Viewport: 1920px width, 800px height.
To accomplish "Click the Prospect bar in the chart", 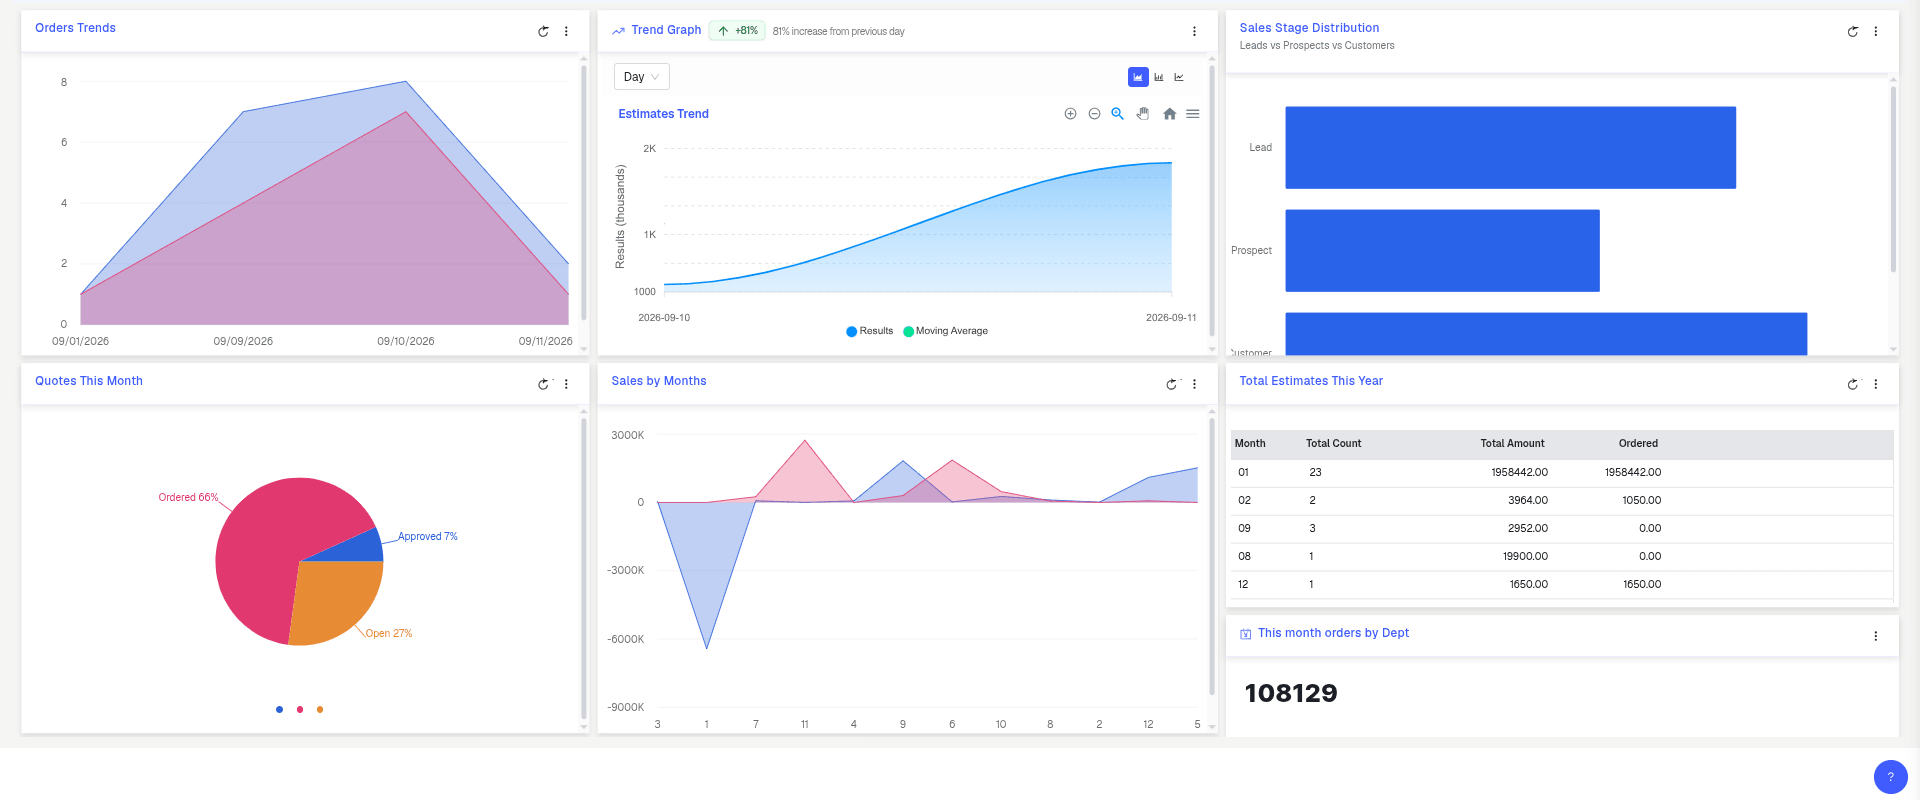I will [1442, 250].
